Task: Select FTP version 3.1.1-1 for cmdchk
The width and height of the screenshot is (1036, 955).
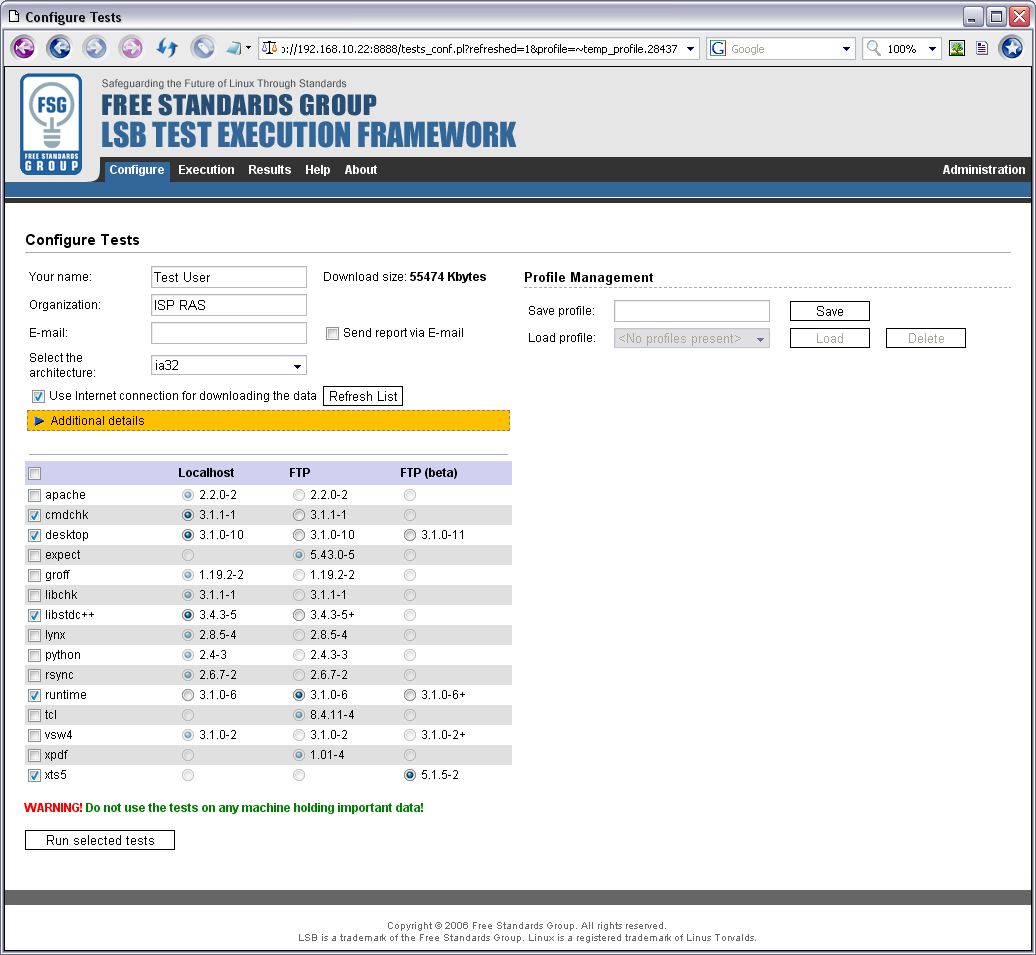Action: coord(299,515)
